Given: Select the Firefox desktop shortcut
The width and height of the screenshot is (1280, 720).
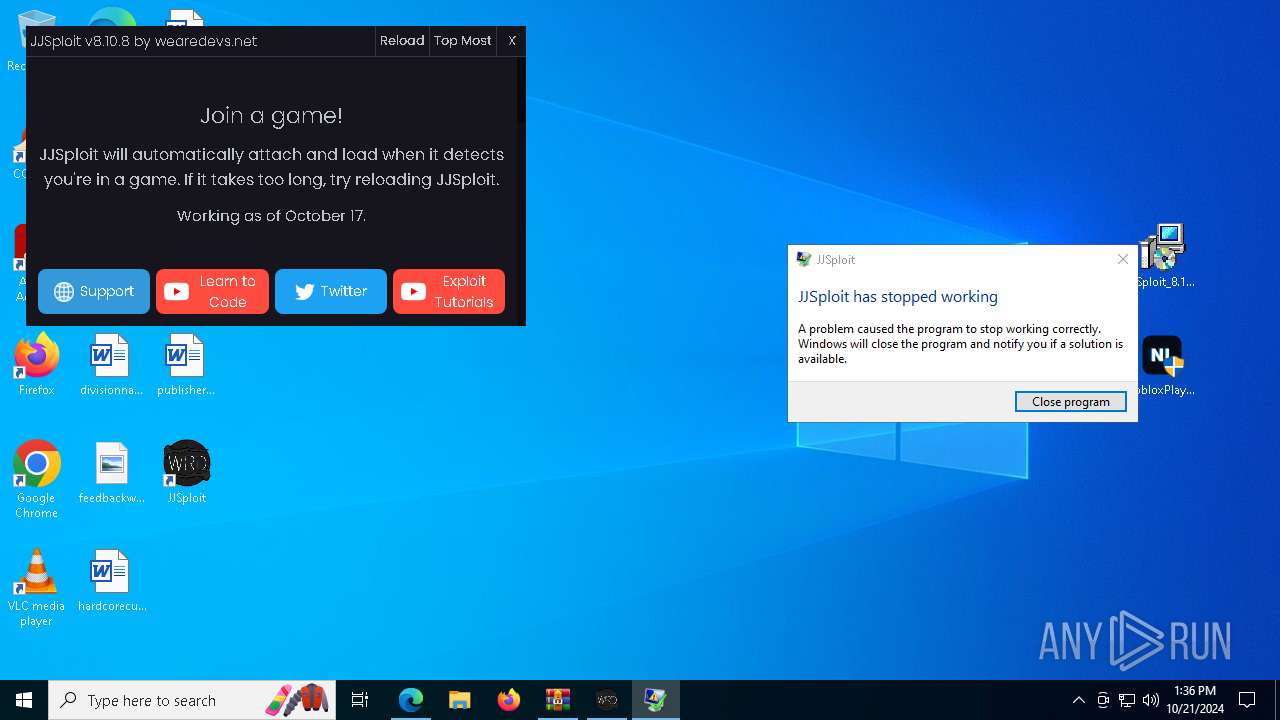Looking at the screenshot, I should (x=36, y=366).
